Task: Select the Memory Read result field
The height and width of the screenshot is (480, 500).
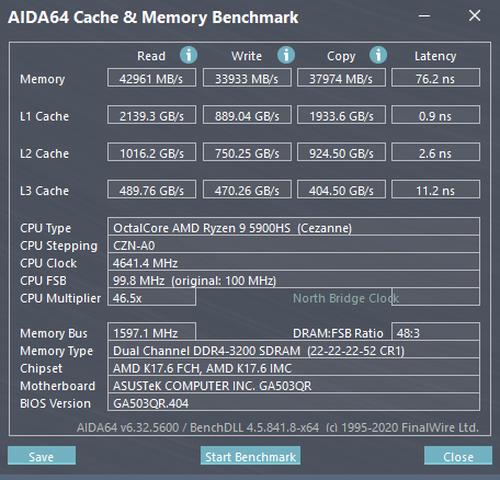Action: [x=152, y=78]
